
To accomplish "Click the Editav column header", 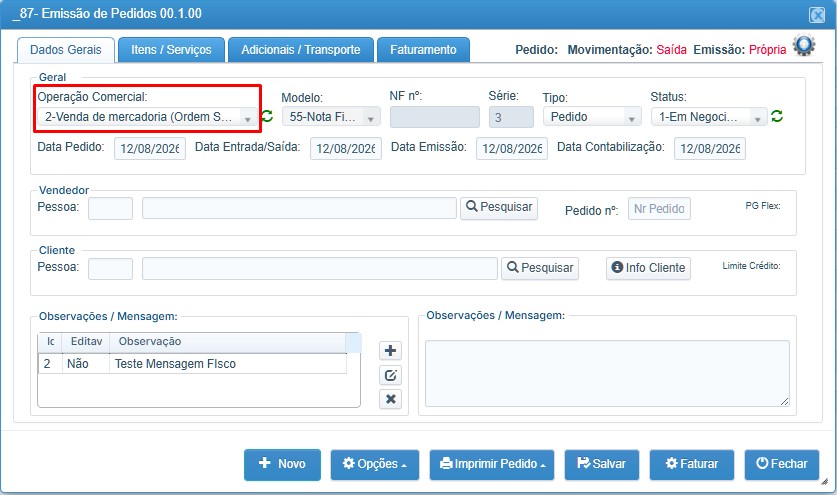I will pyautogui.click(x=86, y=342).
